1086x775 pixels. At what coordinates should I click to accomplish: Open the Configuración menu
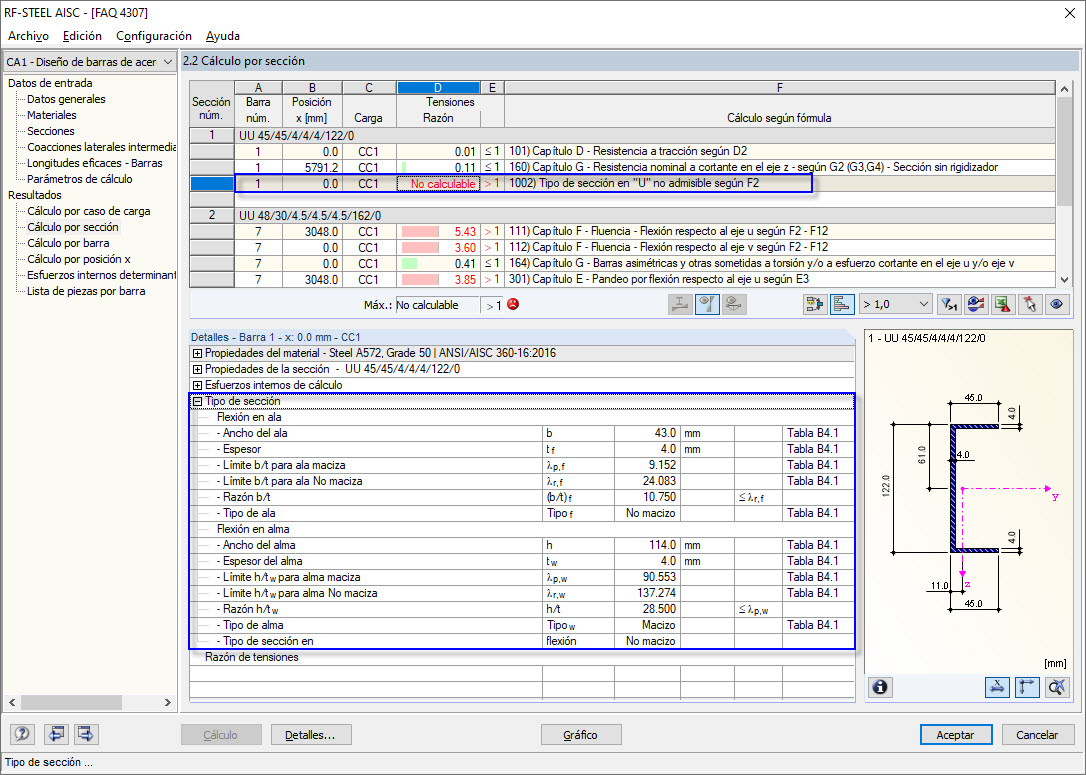pos(154,36)
